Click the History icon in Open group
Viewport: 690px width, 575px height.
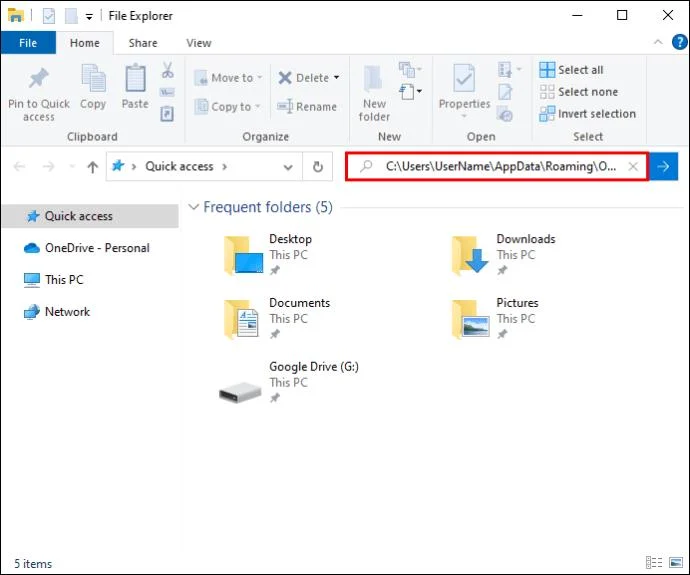coord(505,114)
